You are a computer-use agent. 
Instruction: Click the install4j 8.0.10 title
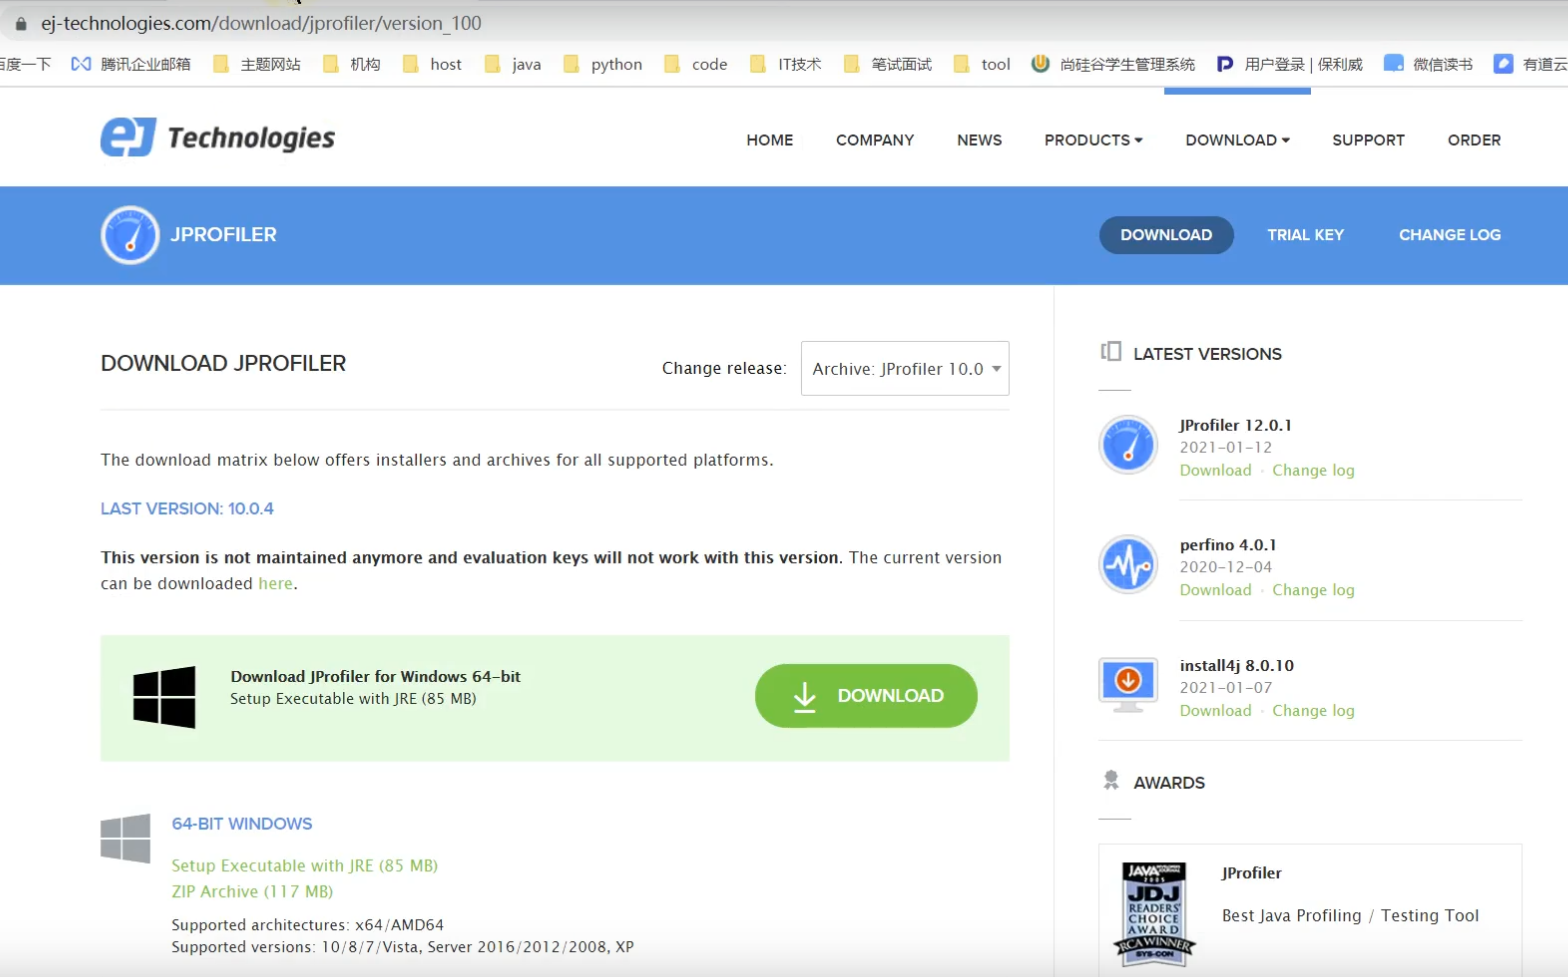tap(1237, 666)
